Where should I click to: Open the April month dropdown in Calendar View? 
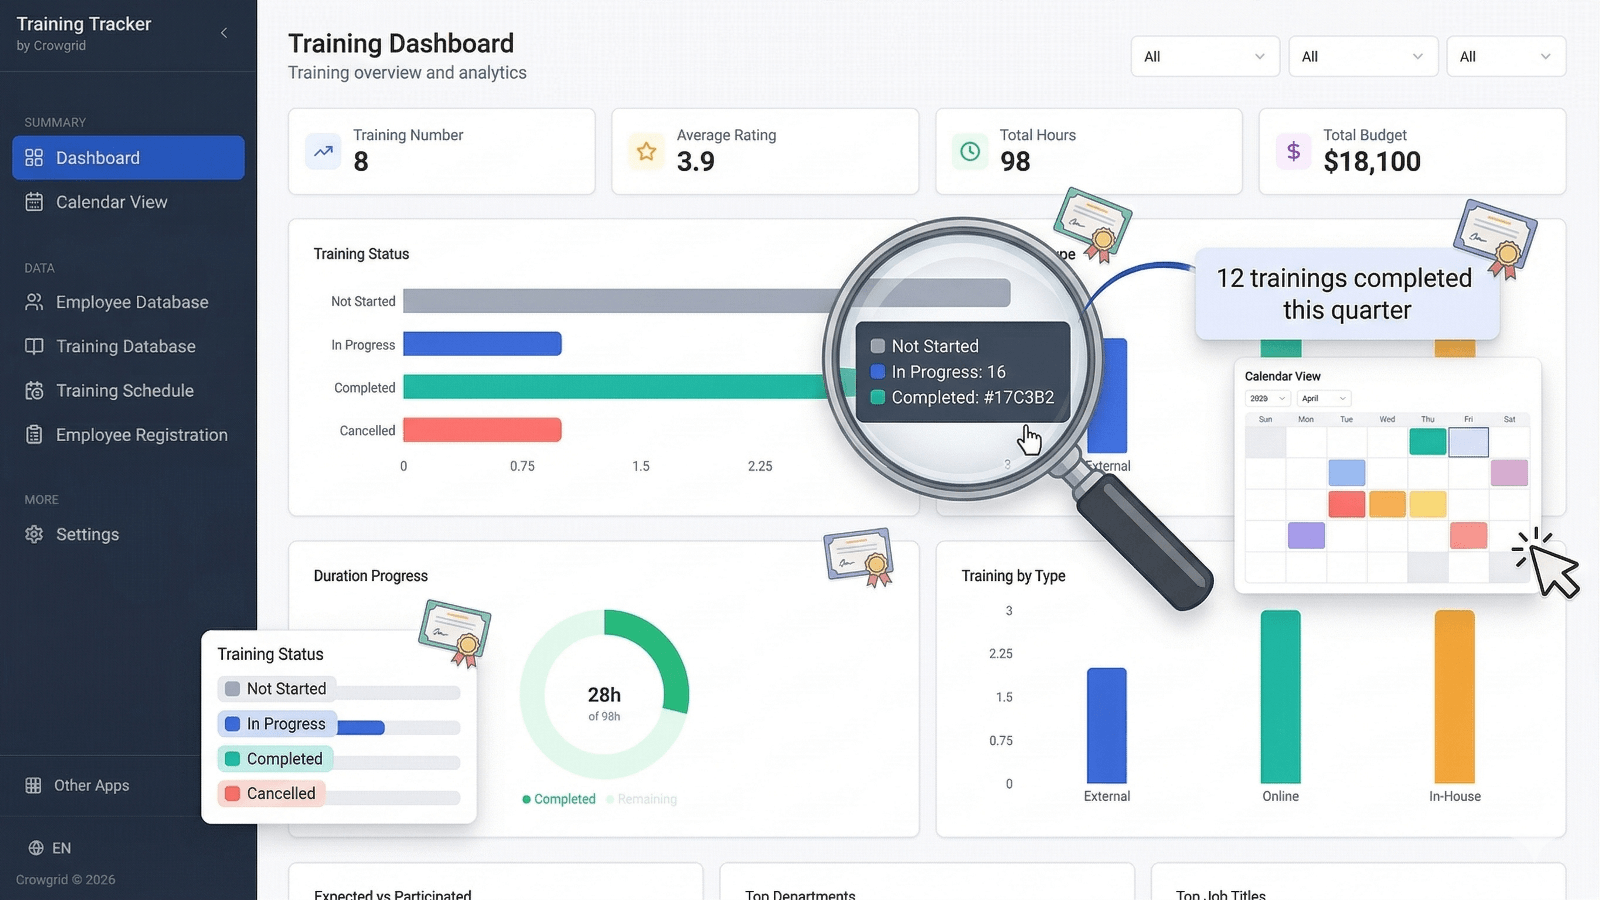[1324, 398]
